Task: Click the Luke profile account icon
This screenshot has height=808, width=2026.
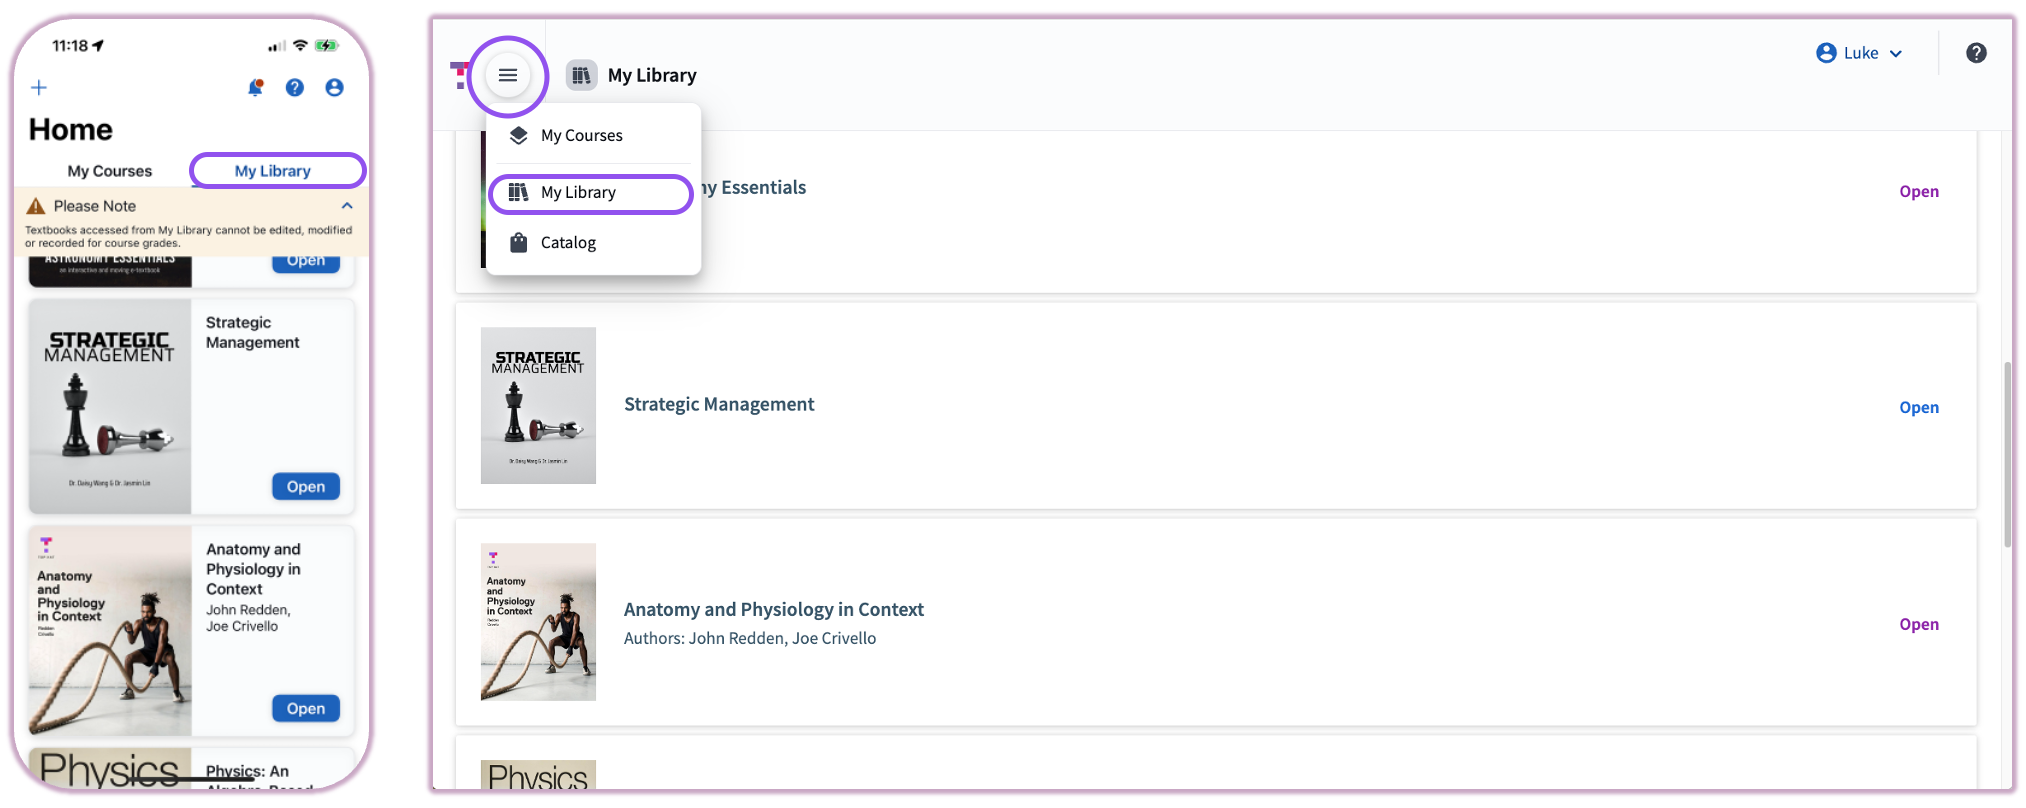Action: coord(1827,52)
